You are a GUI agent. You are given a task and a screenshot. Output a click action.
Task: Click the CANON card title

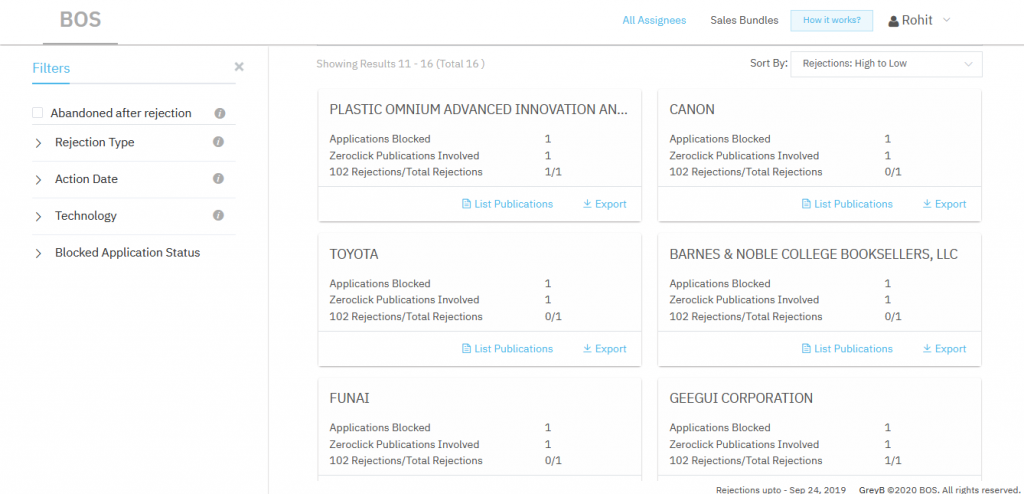692,109
